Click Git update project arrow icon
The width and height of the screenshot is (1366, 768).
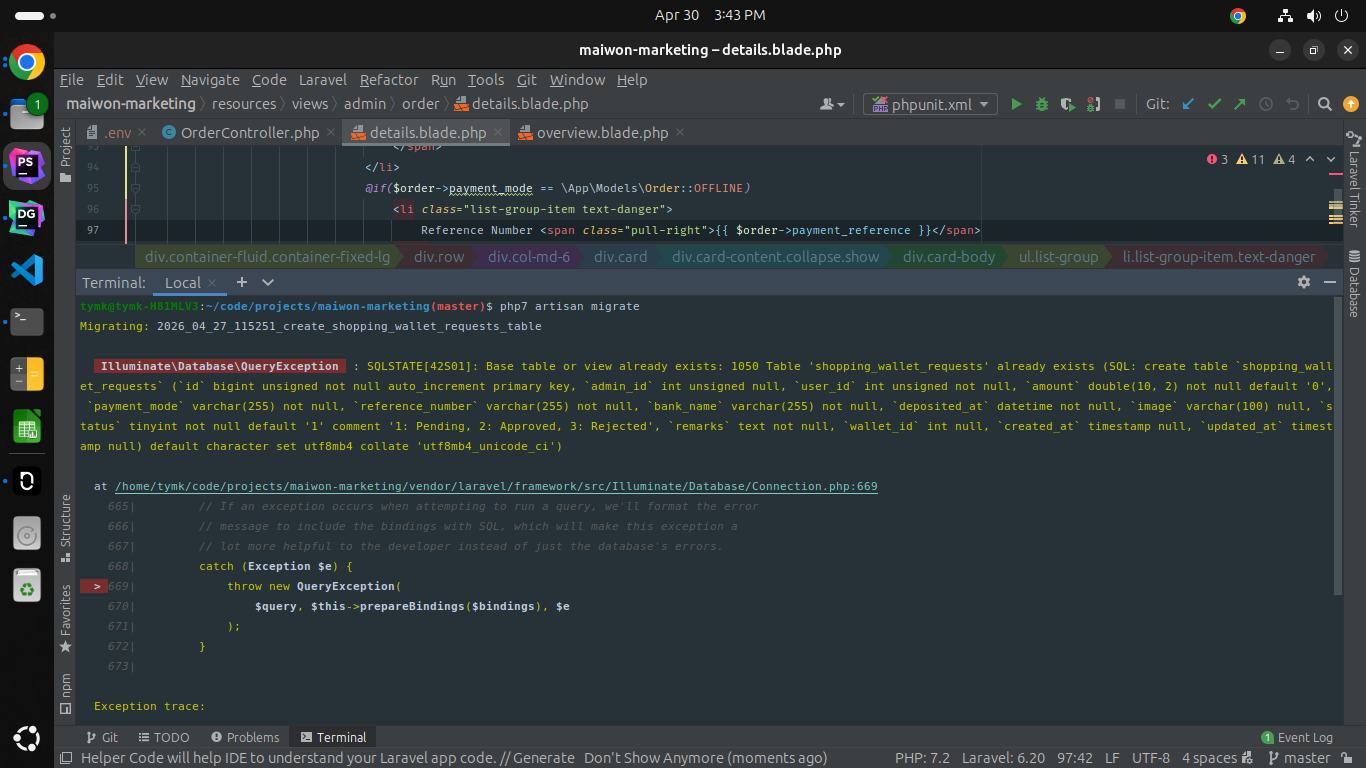pyautogui.click(x=1188, y=104)
